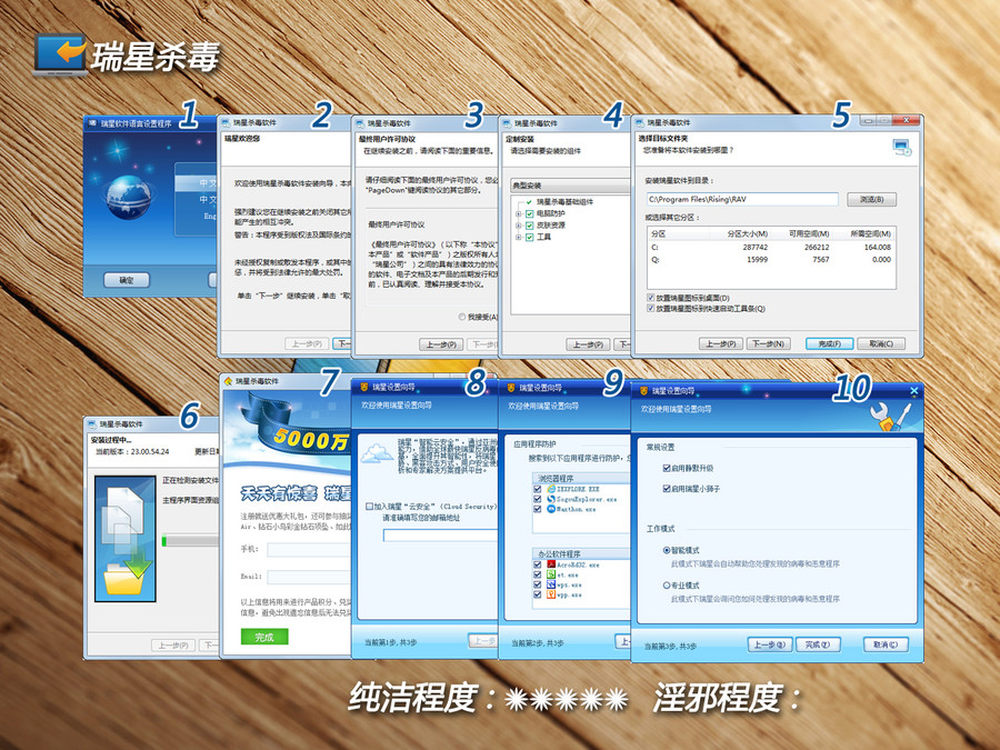
Task: Click the title bar icon of welcome window 2
Action: tap(225, 122)
